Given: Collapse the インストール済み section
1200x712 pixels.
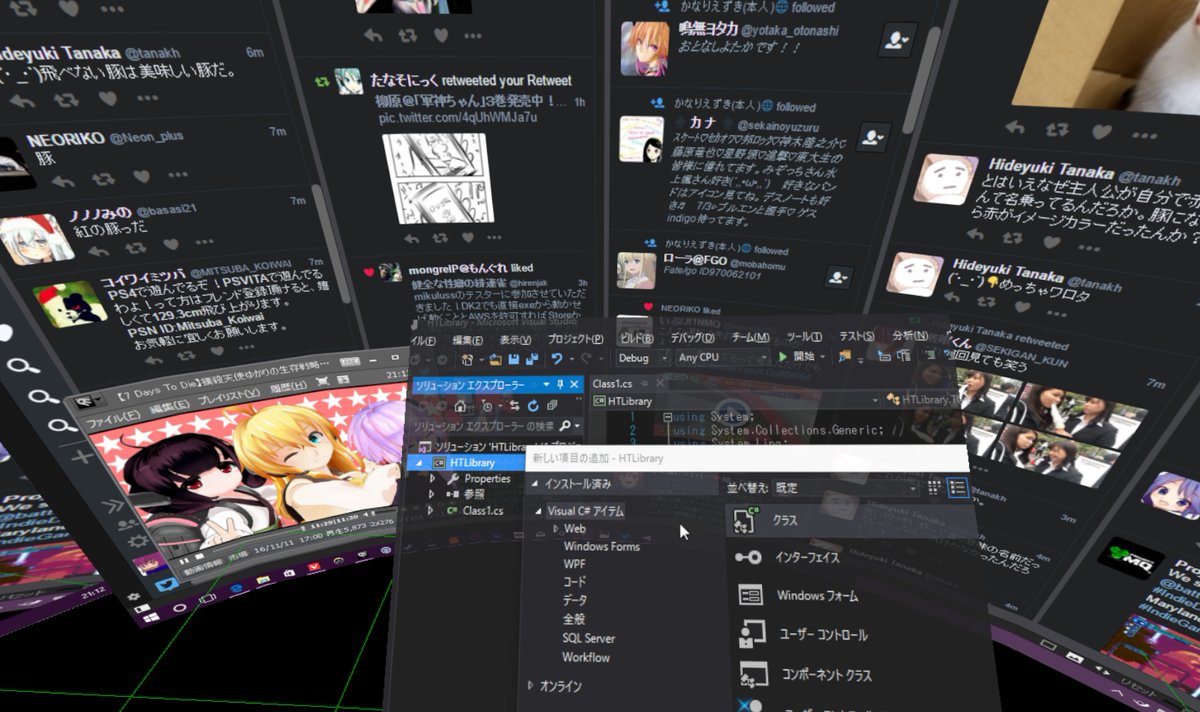Looking at the screenshot, I should [x=534, y=485].
